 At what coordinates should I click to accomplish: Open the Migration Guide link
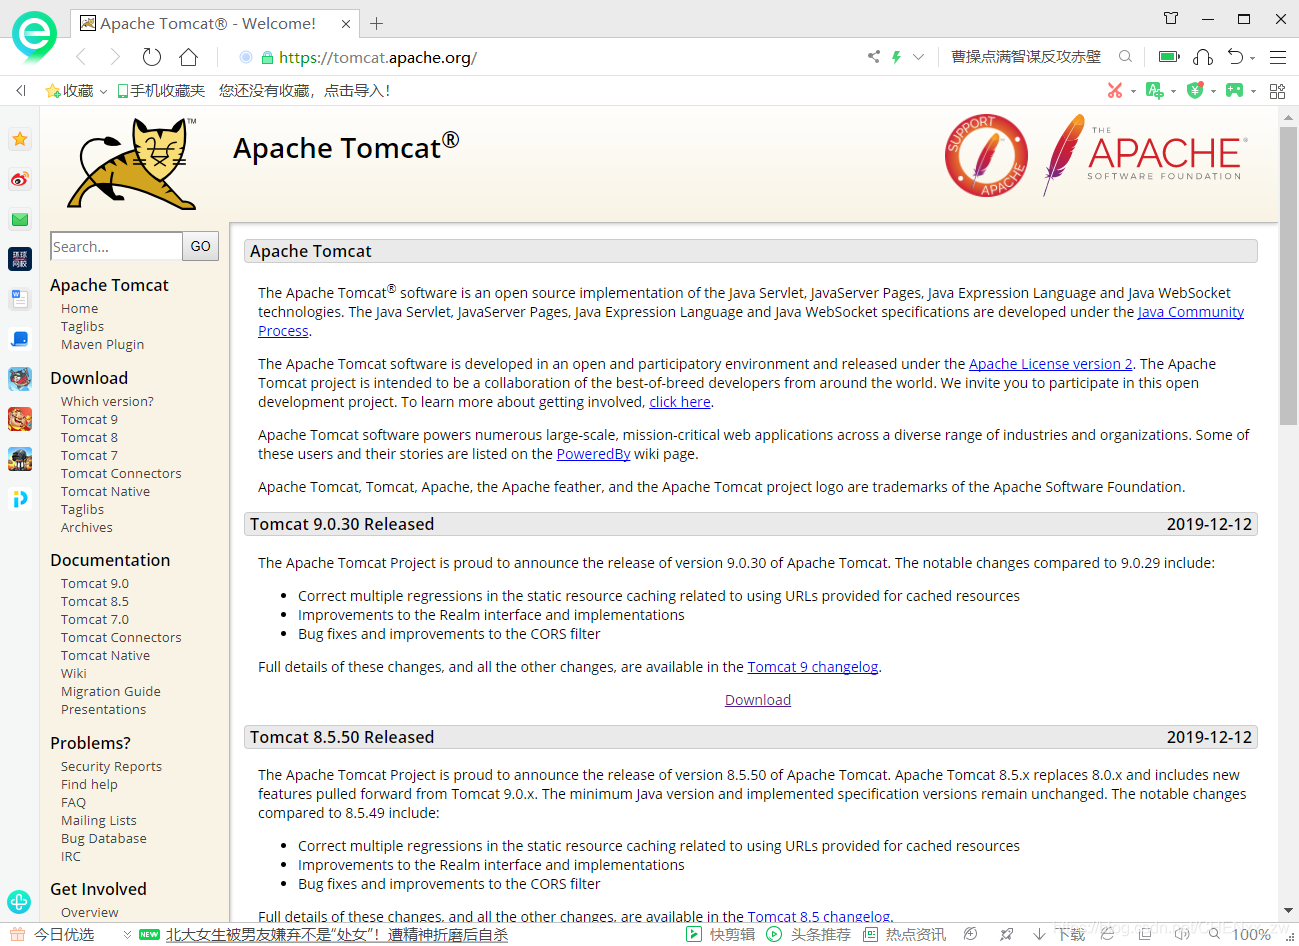111,692
